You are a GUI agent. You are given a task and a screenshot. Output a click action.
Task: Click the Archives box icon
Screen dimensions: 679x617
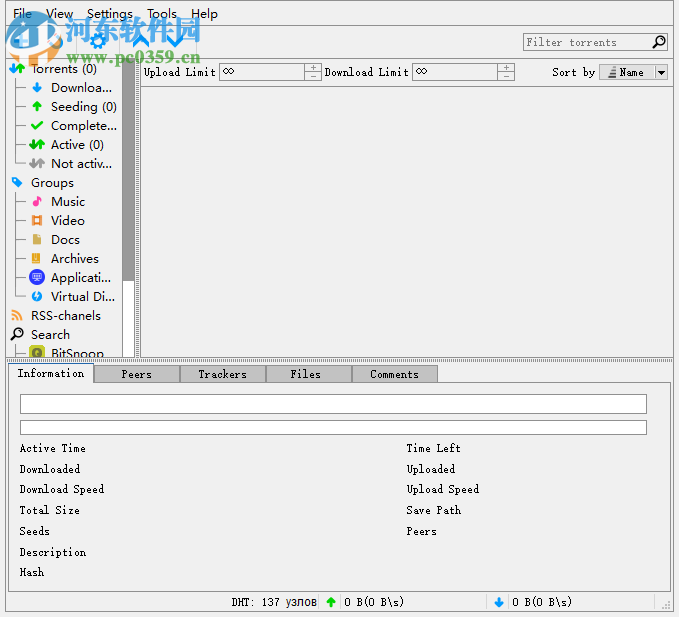(x=36, y=258)
